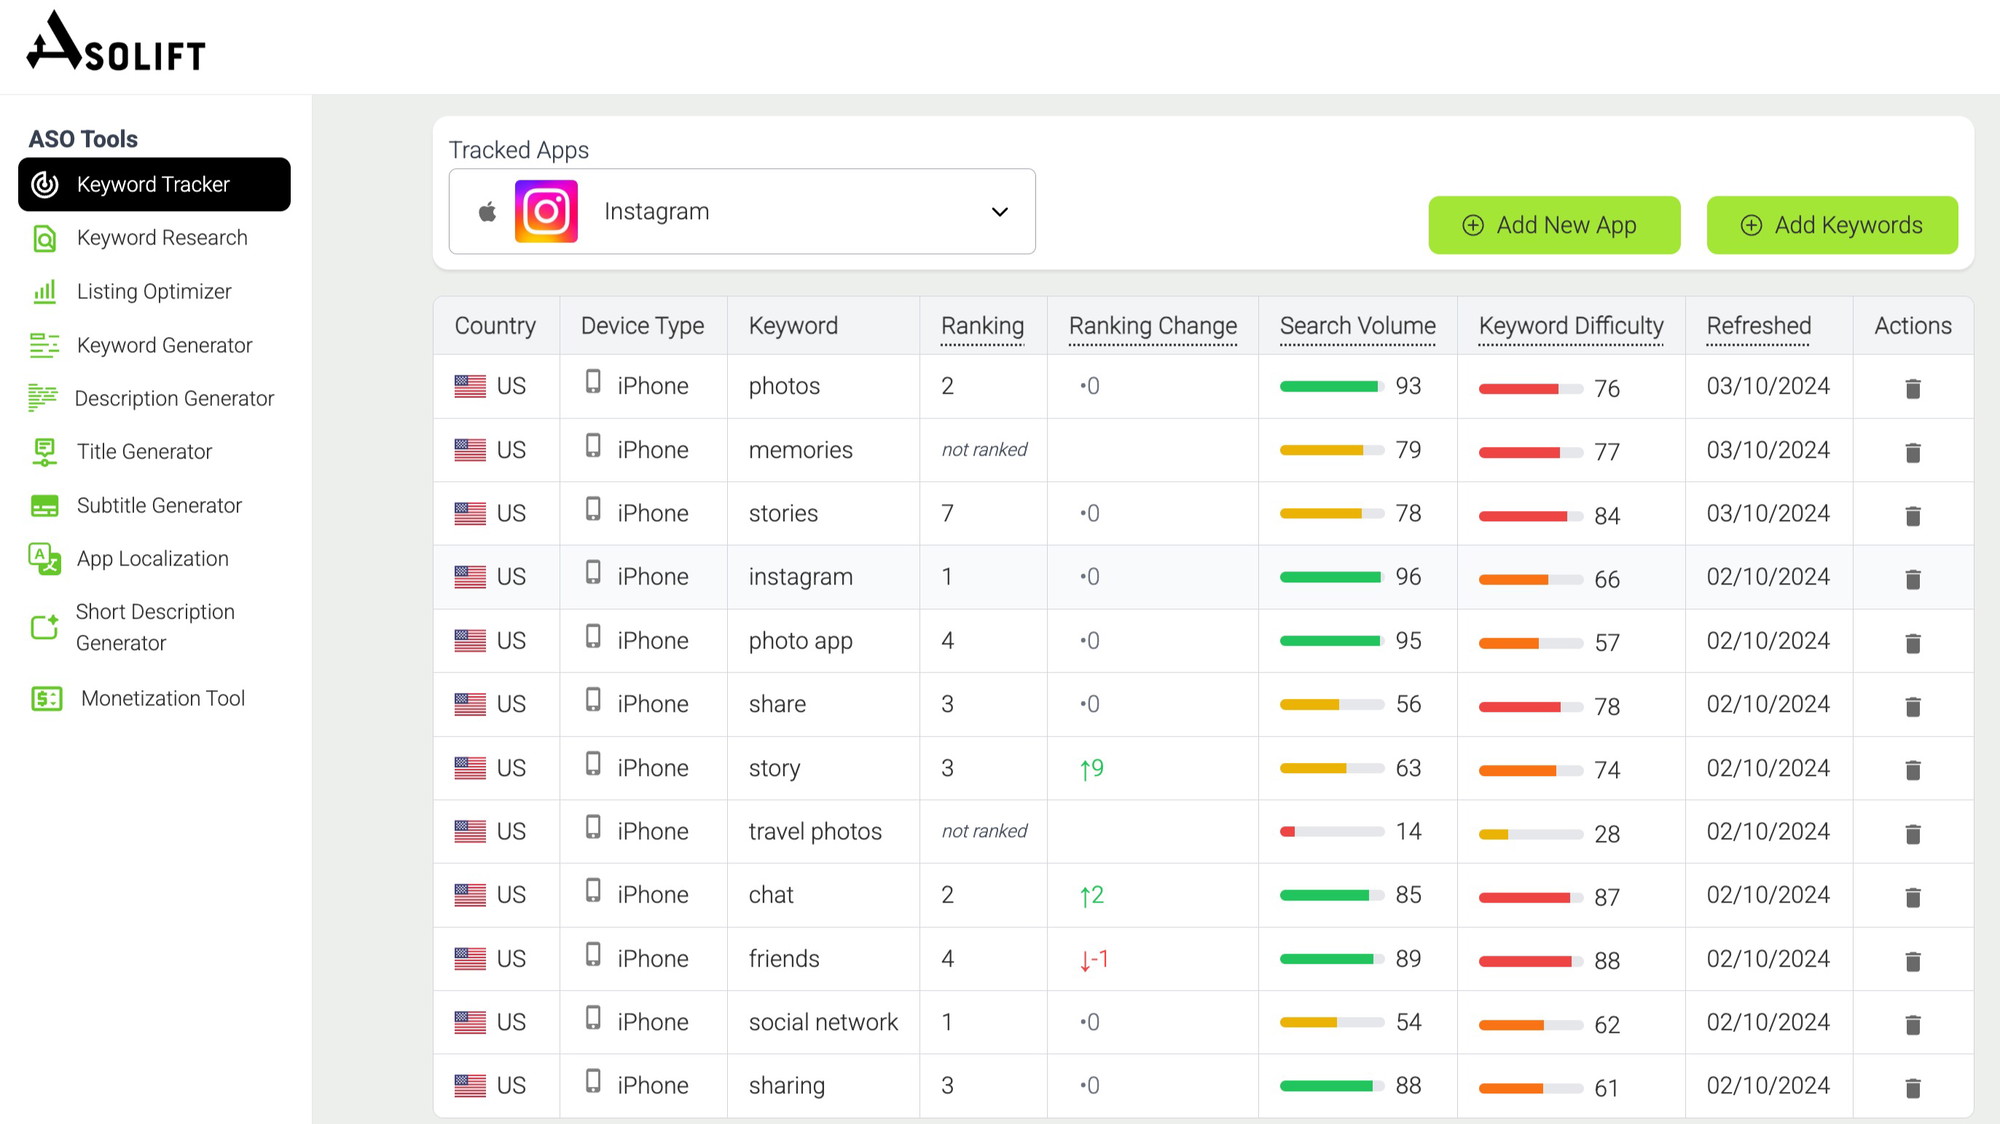The height and width of the screenshot is (1124, 2000).
Task: Sort table by Keyword Difficulty column
Action: 1571,326
